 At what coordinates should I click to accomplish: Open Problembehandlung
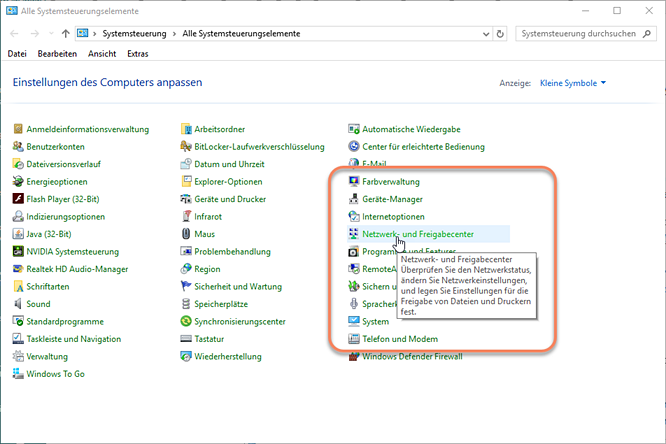point(232,251)
